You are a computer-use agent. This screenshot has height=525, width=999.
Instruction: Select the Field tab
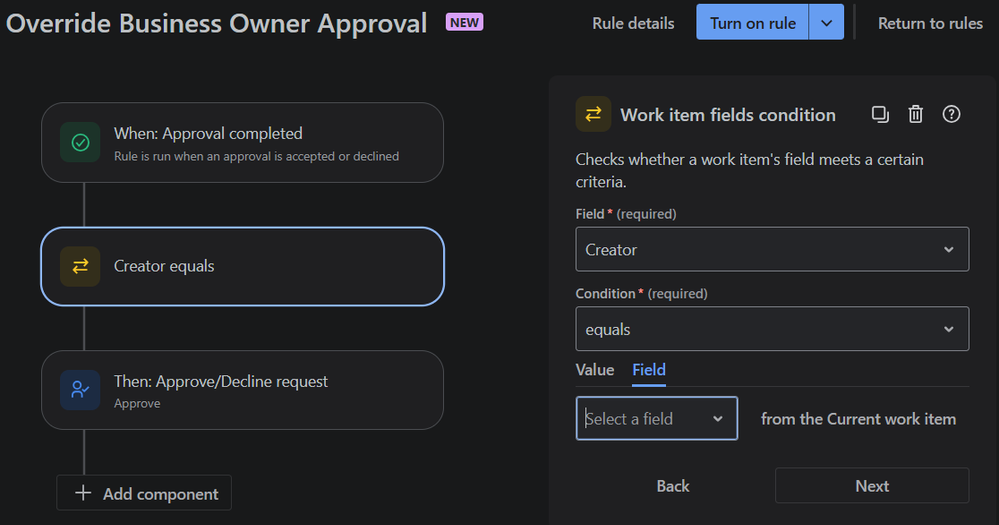click(x=649, y=370)
